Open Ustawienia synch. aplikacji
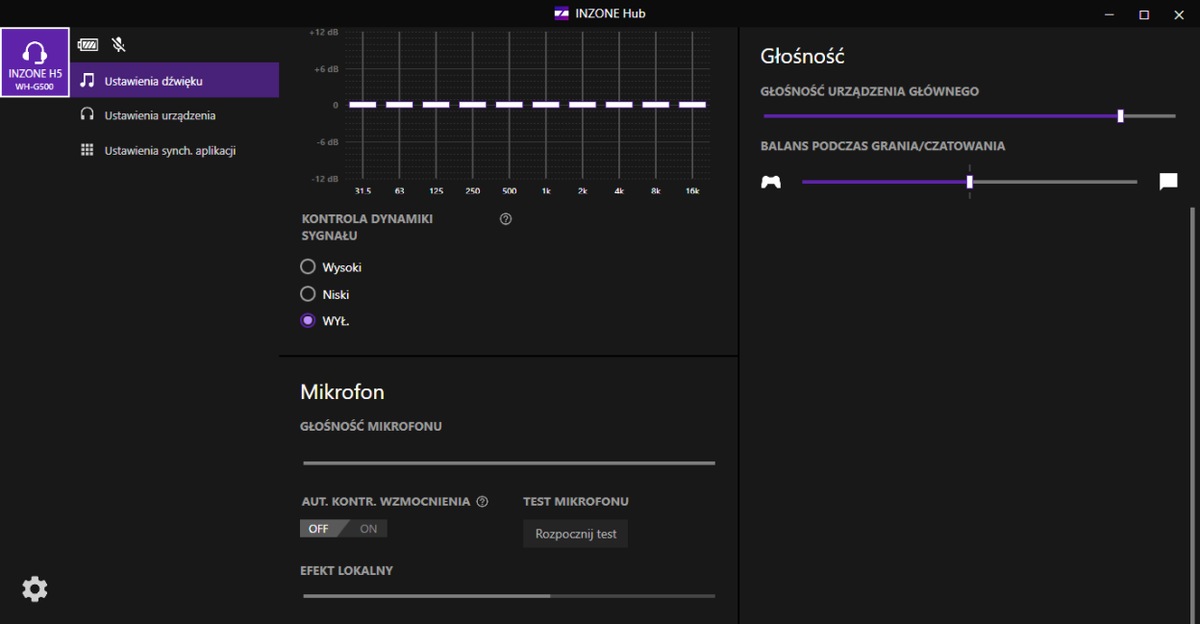Viewport: 1200px width, 624px height. pyautogui.click(x=174, y=151)
